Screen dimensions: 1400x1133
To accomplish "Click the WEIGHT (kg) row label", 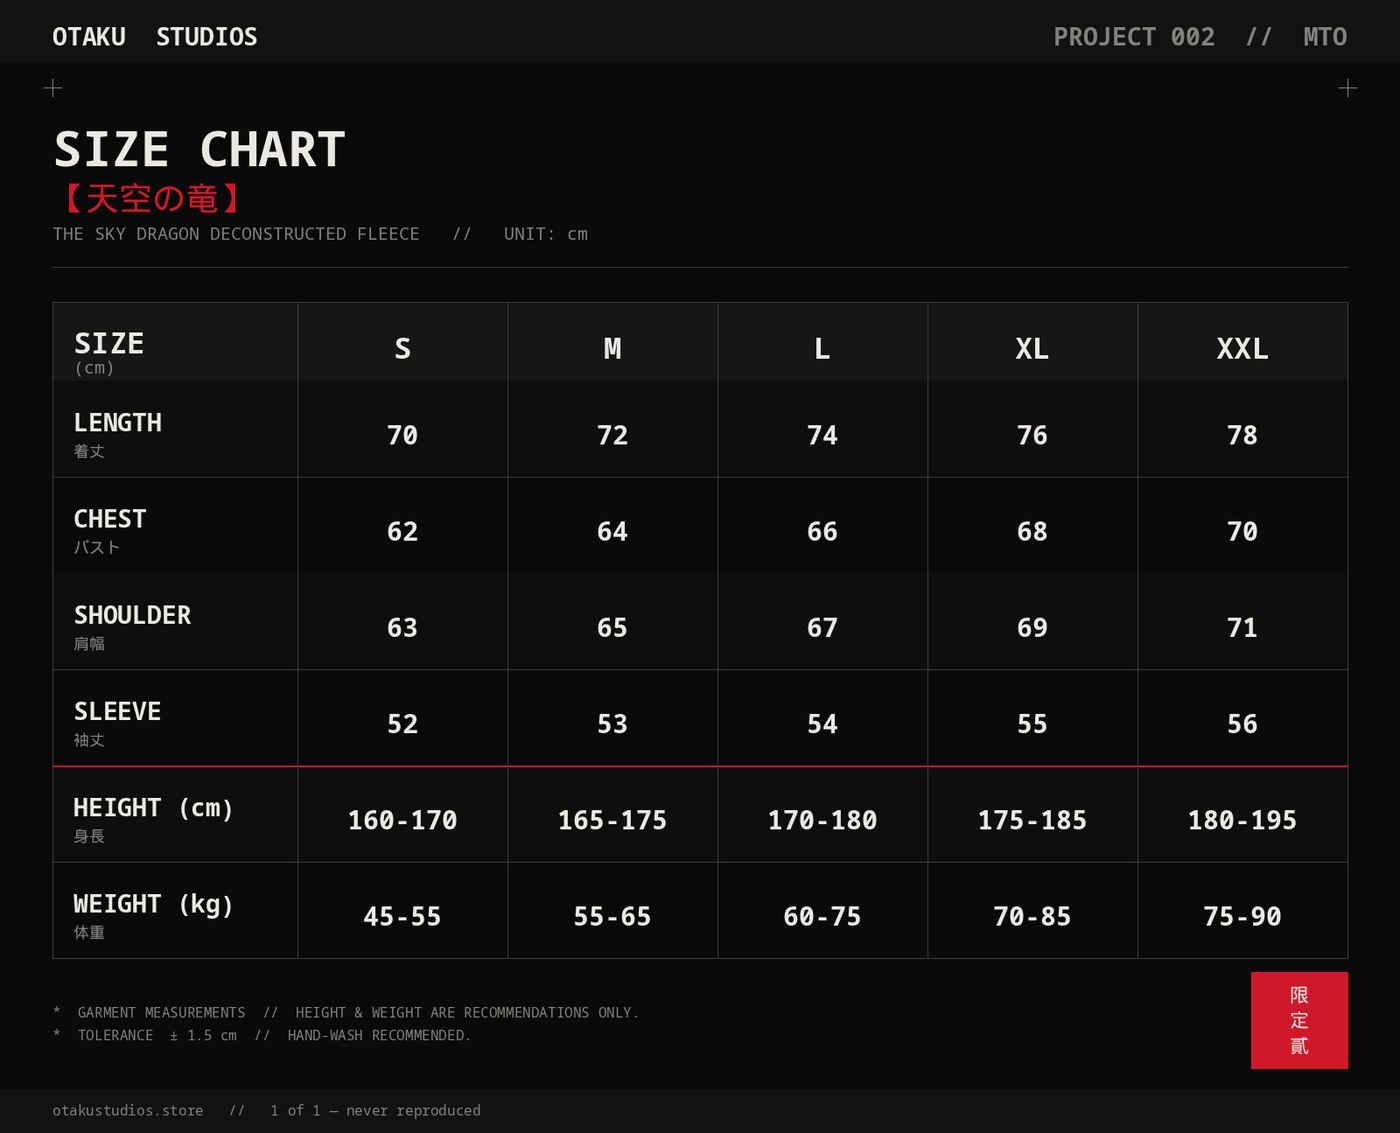I will click(x=154, y=904).
